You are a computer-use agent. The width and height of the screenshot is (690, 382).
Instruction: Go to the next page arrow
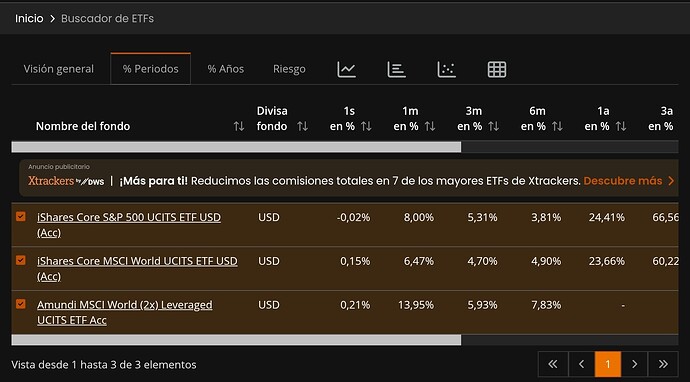point(634,364)
